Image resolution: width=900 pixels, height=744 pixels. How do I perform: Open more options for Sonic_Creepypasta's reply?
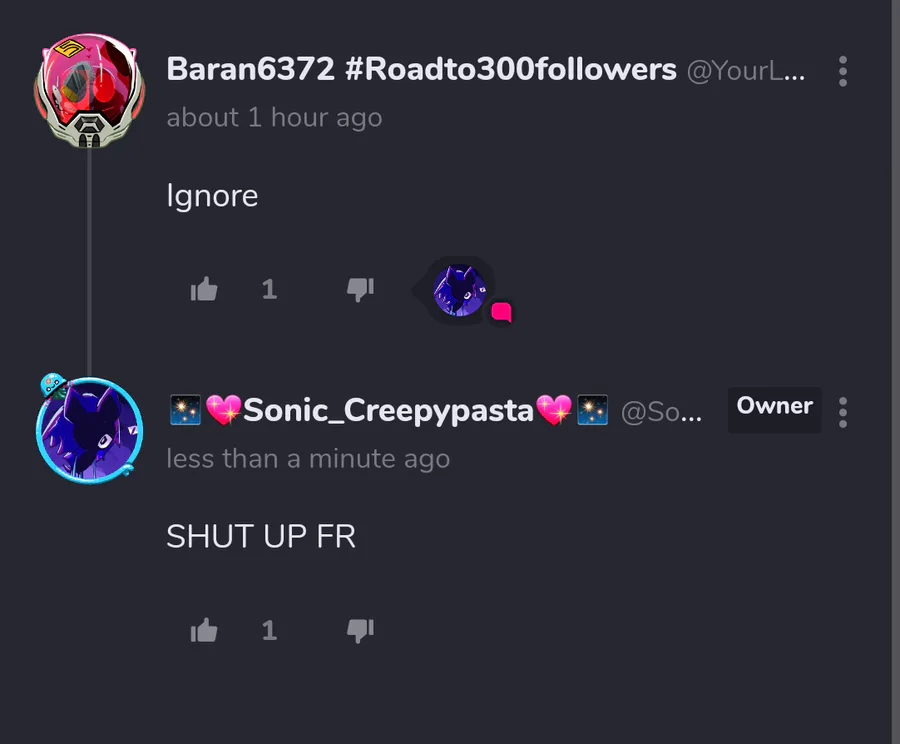(843, 412)
